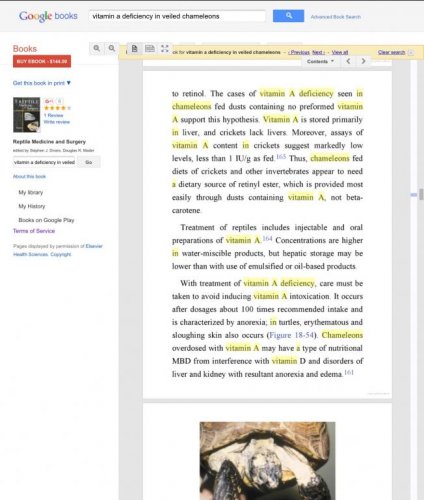Viewport: 424px width, 500px height.
Task: Click the blue search magnifier button
Action: (288, 16)
